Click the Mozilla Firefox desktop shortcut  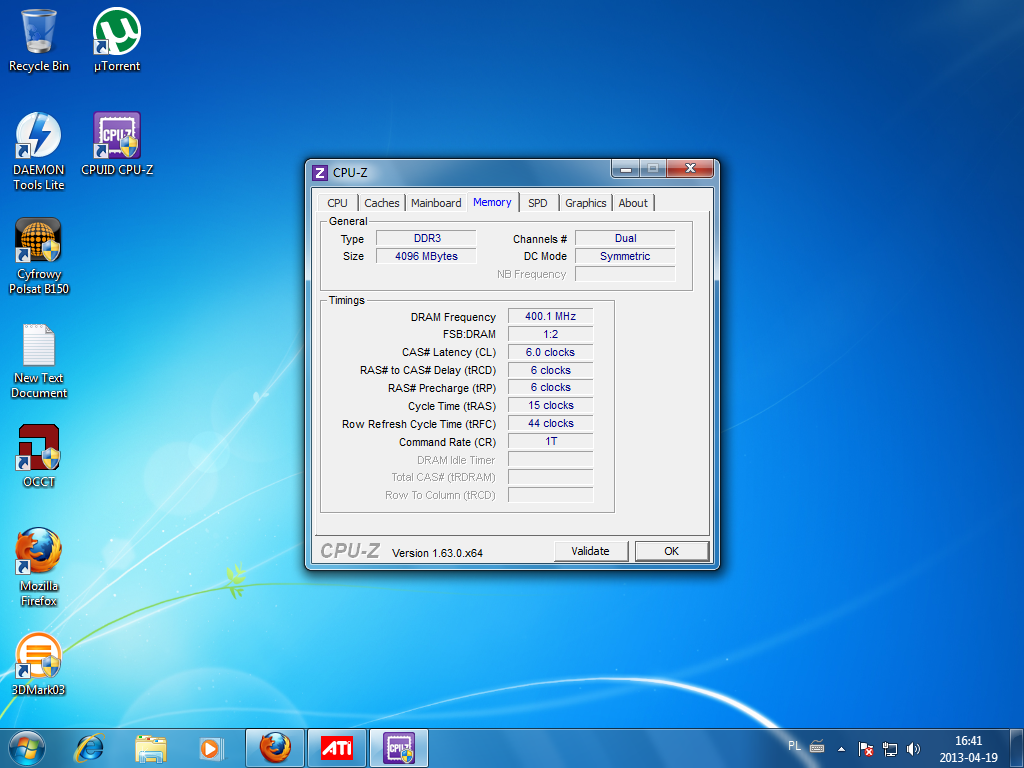point(39,553)
